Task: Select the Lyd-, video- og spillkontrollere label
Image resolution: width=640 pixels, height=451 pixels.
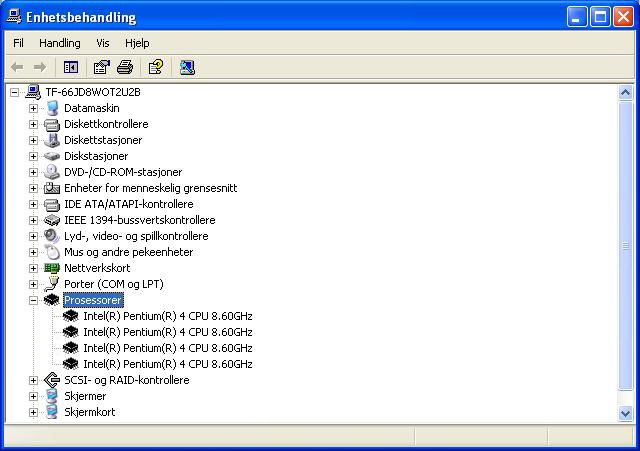Action: point(136,236)
